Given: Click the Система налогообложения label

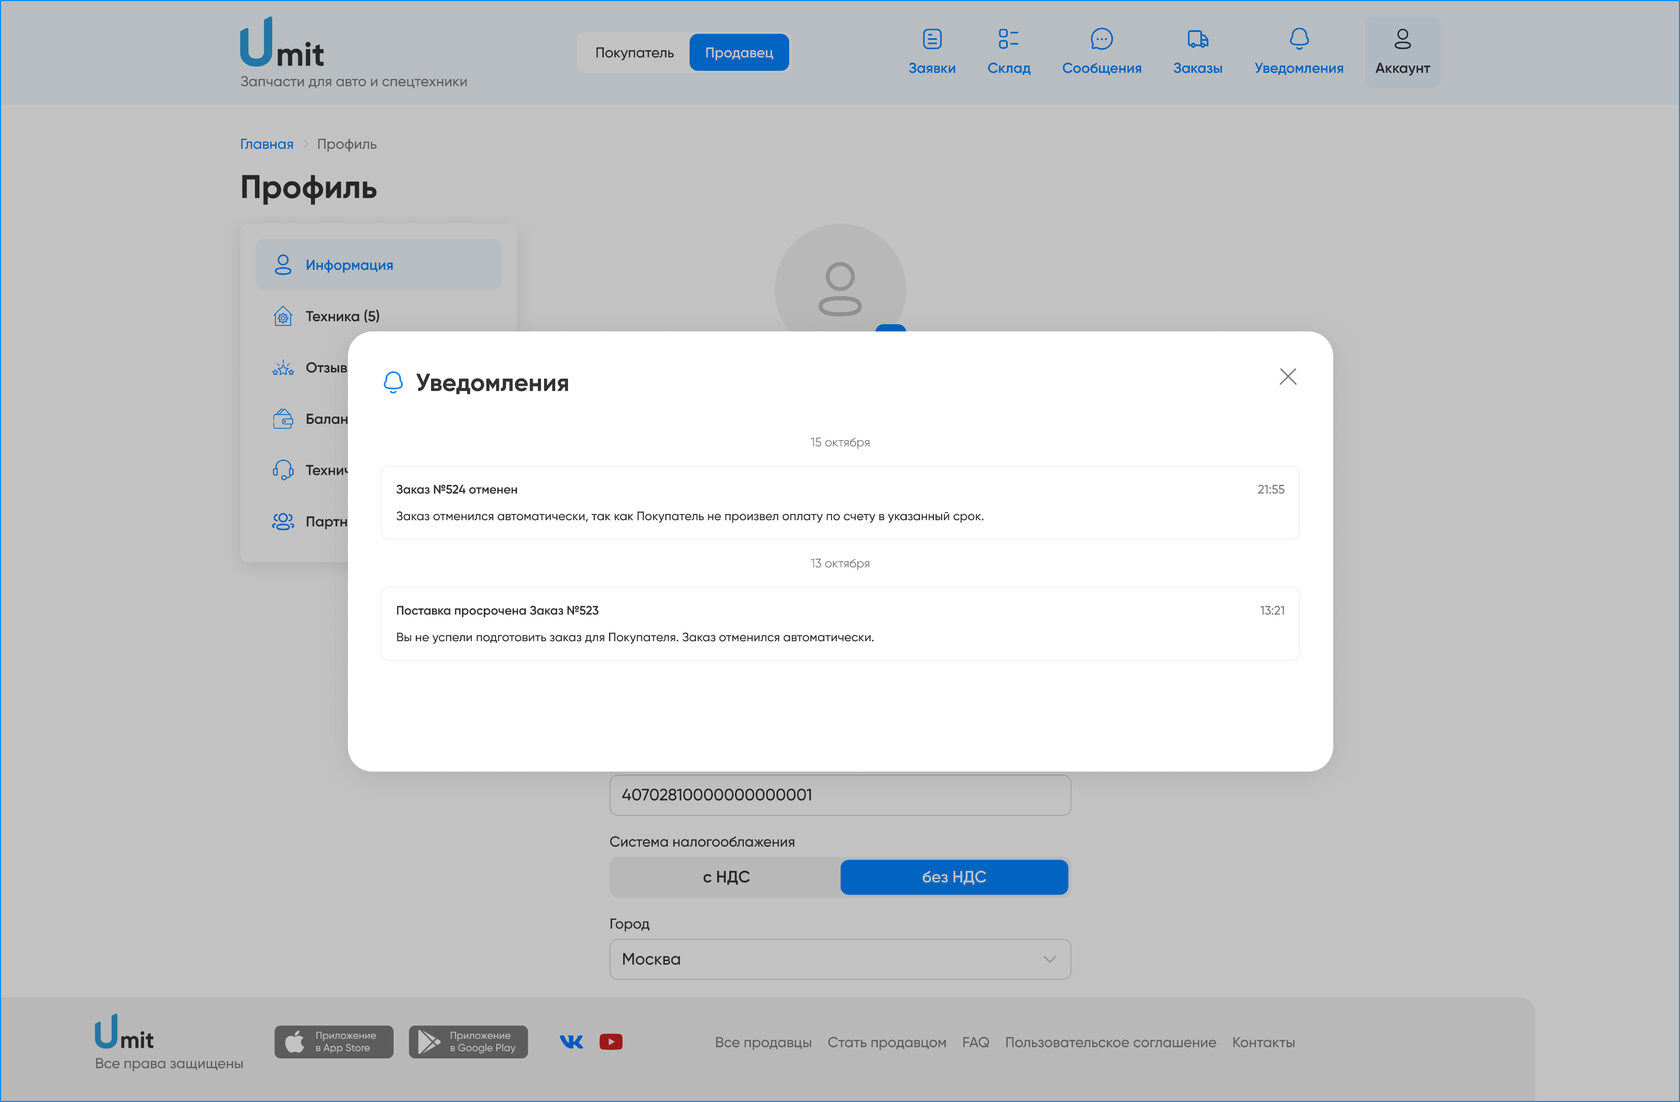Looking at the screenshot, I should (702, 842).
